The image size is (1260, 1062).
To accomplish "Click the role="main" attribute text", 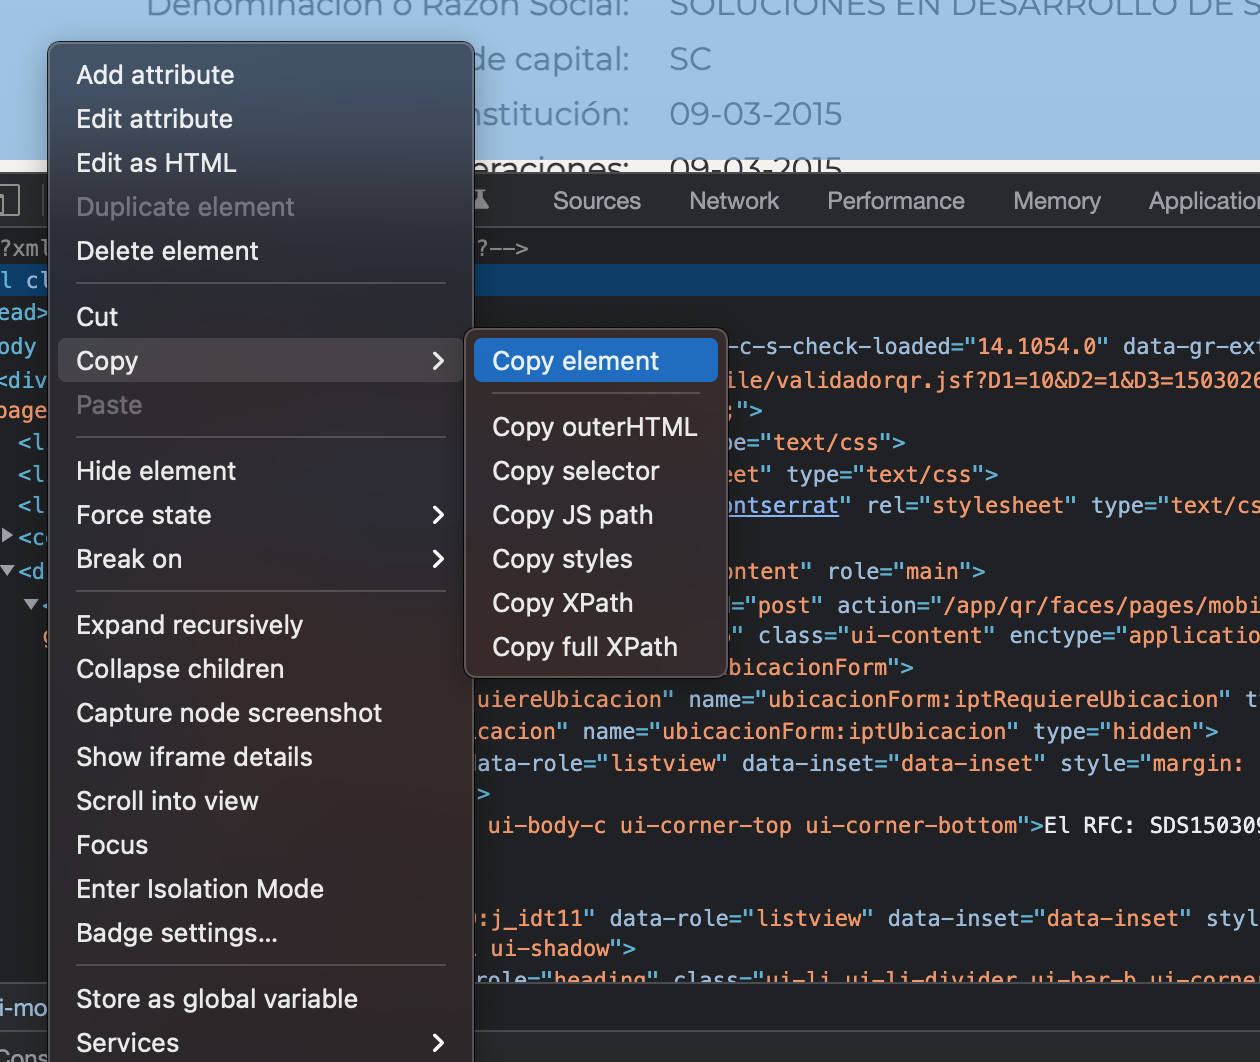I will tap(900, 572).
